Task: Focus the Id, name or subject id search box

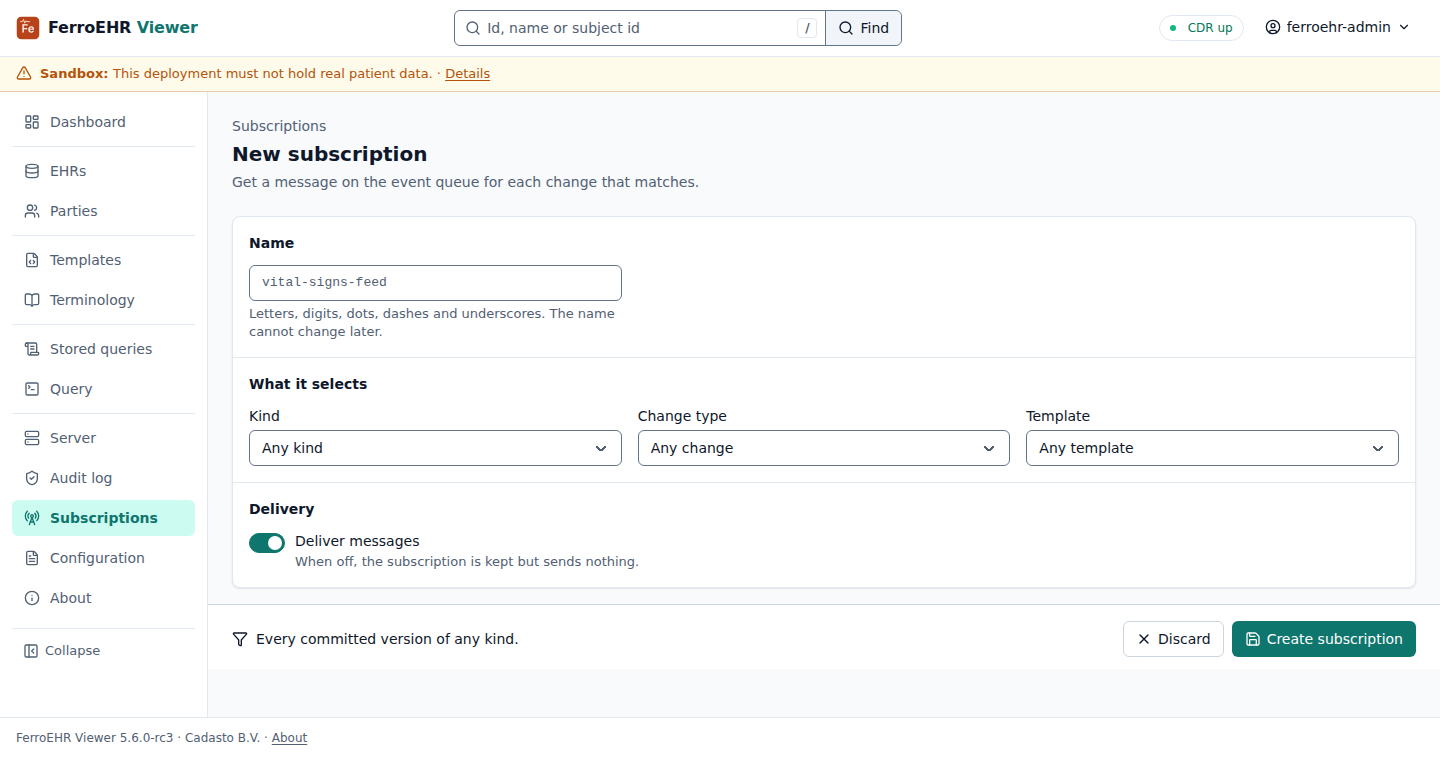Action: pyautogui.click(x=640, y=28)
